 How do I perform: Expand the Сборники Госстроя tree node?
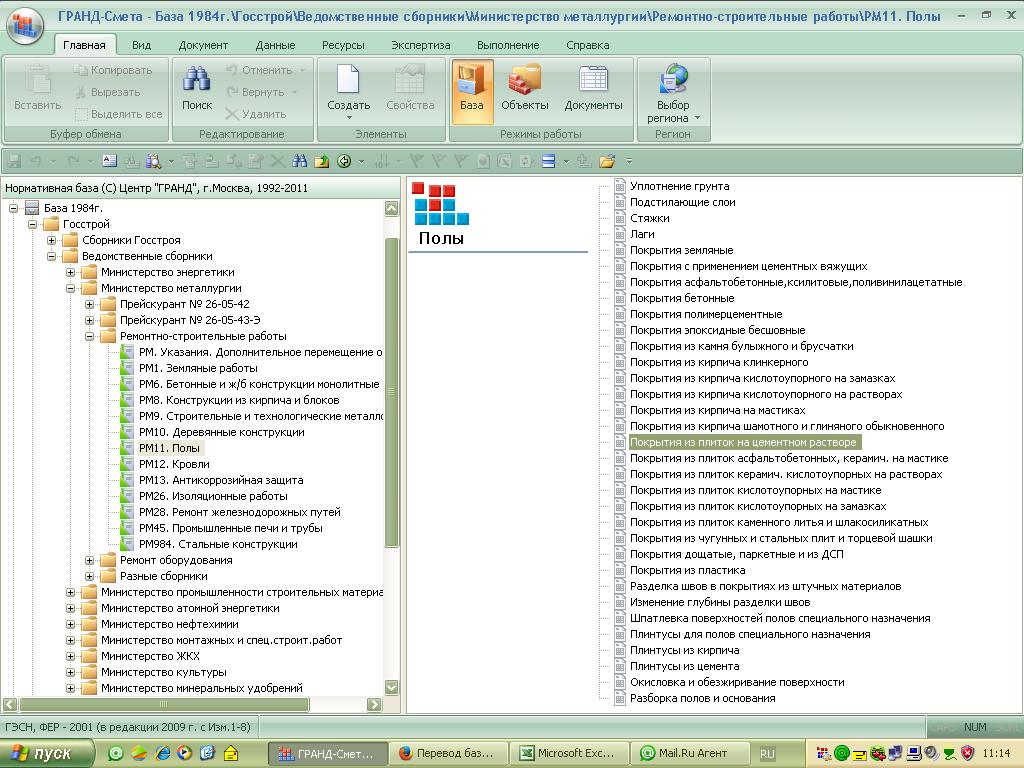tap(52, 240)
